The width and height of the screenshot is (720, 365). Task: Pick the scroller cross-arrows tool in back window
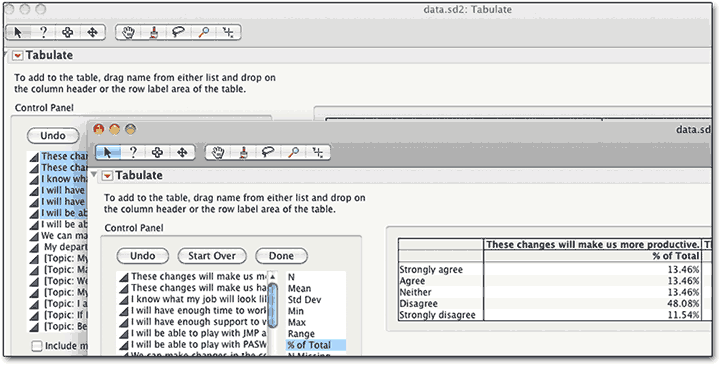click(x=93, y=32)
